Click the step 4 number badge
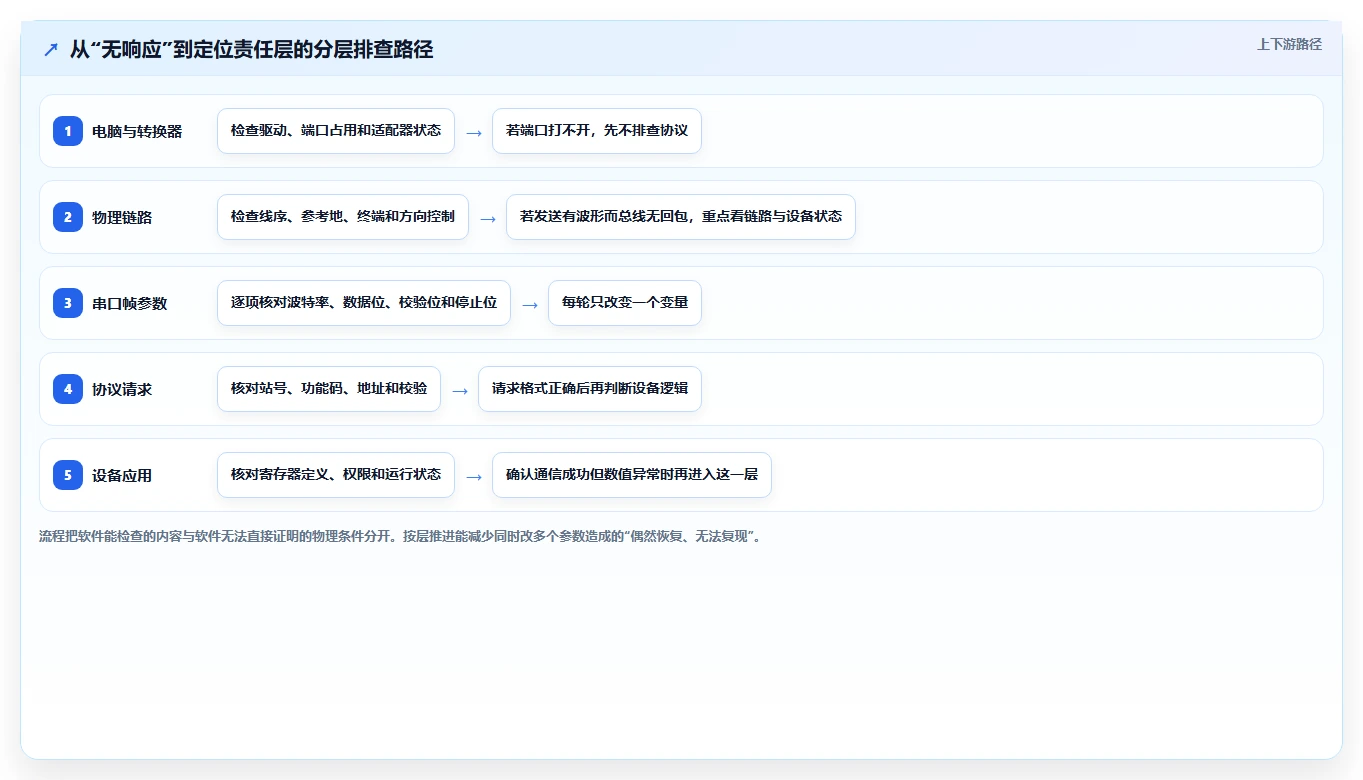The image size is (1363, 780). click(x=68, y=388)
